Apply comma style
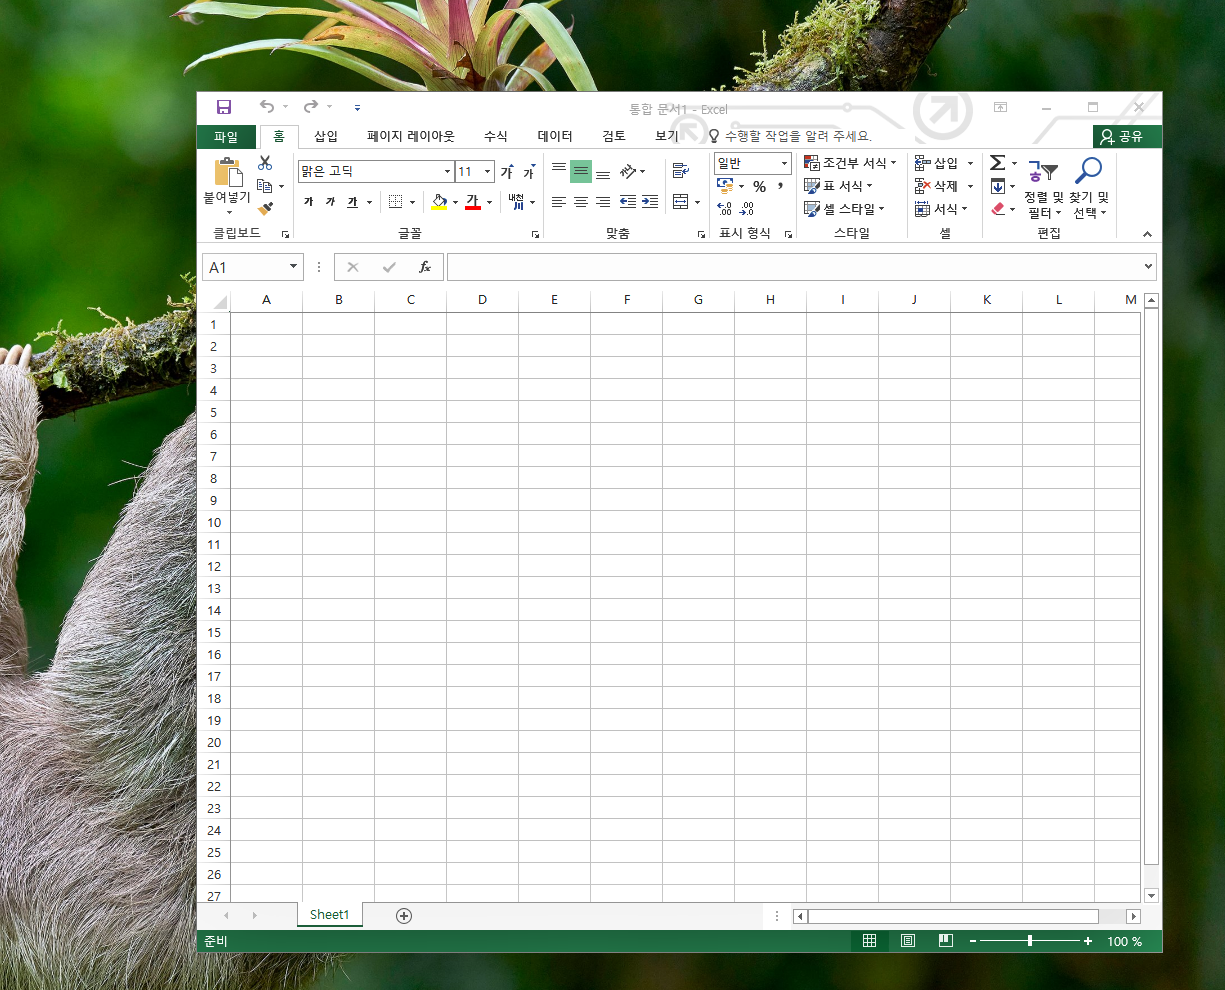The image size is (1225, 990). point(779,186)
